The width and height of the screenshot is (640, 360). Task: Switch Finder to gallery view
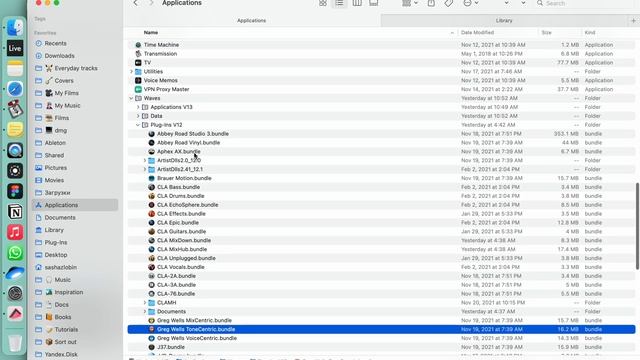[x=373, y=3]
